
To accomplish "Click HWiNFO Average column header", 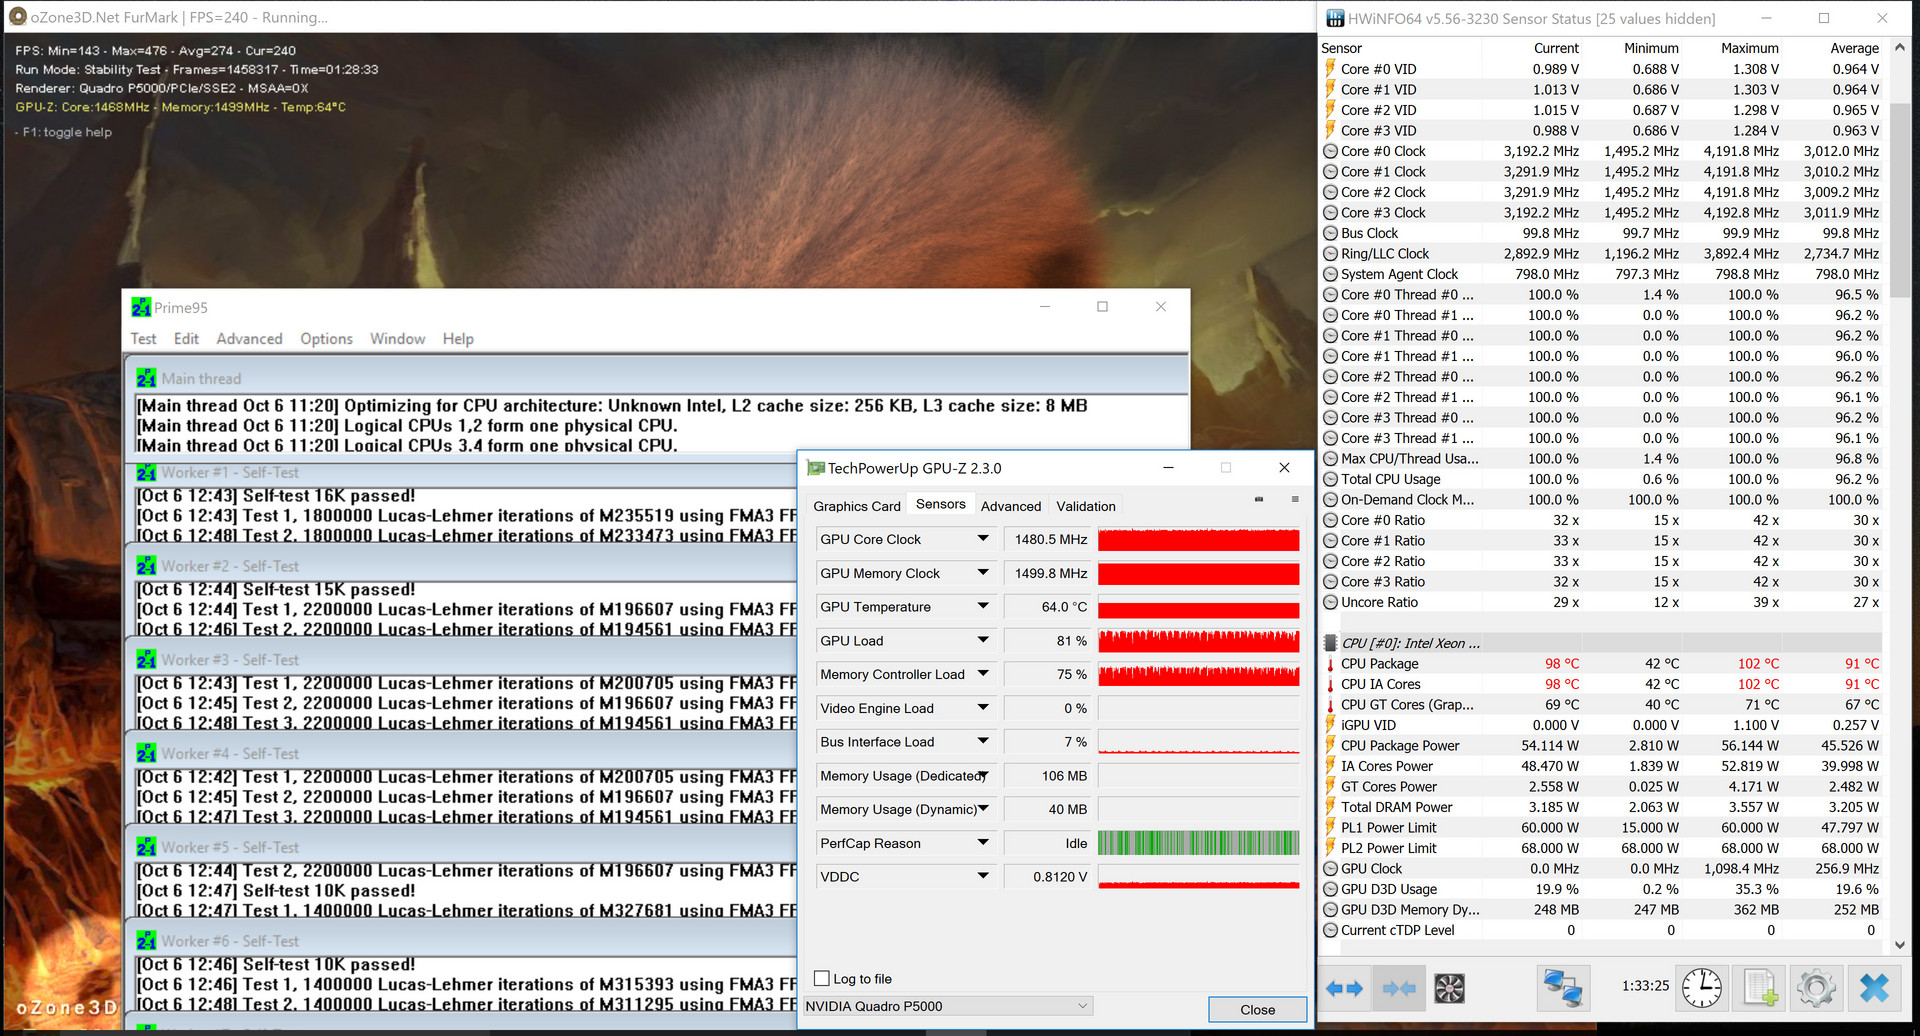I will pos(1832,48).
